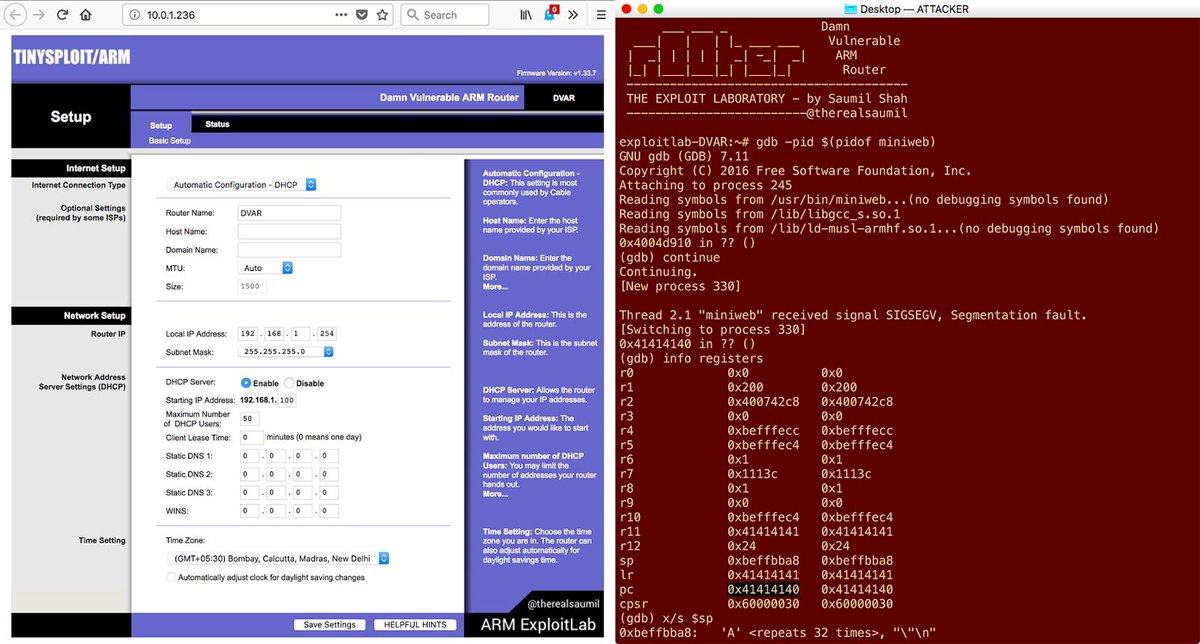This screenshot has height=644, width=1200.
Task: Click the DVAR header label
Action: (x=564, y=98)
